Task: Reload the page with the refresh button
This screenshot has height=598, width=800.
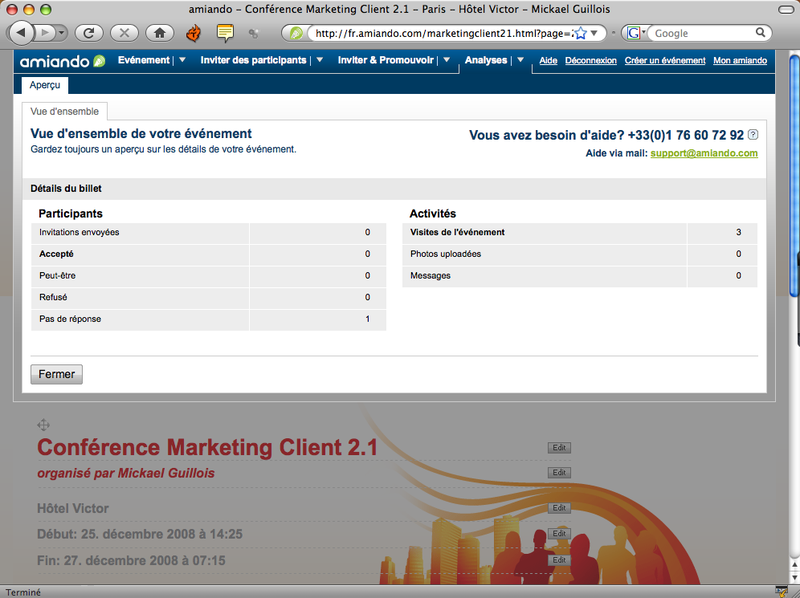Action: [x=89, y=33]
